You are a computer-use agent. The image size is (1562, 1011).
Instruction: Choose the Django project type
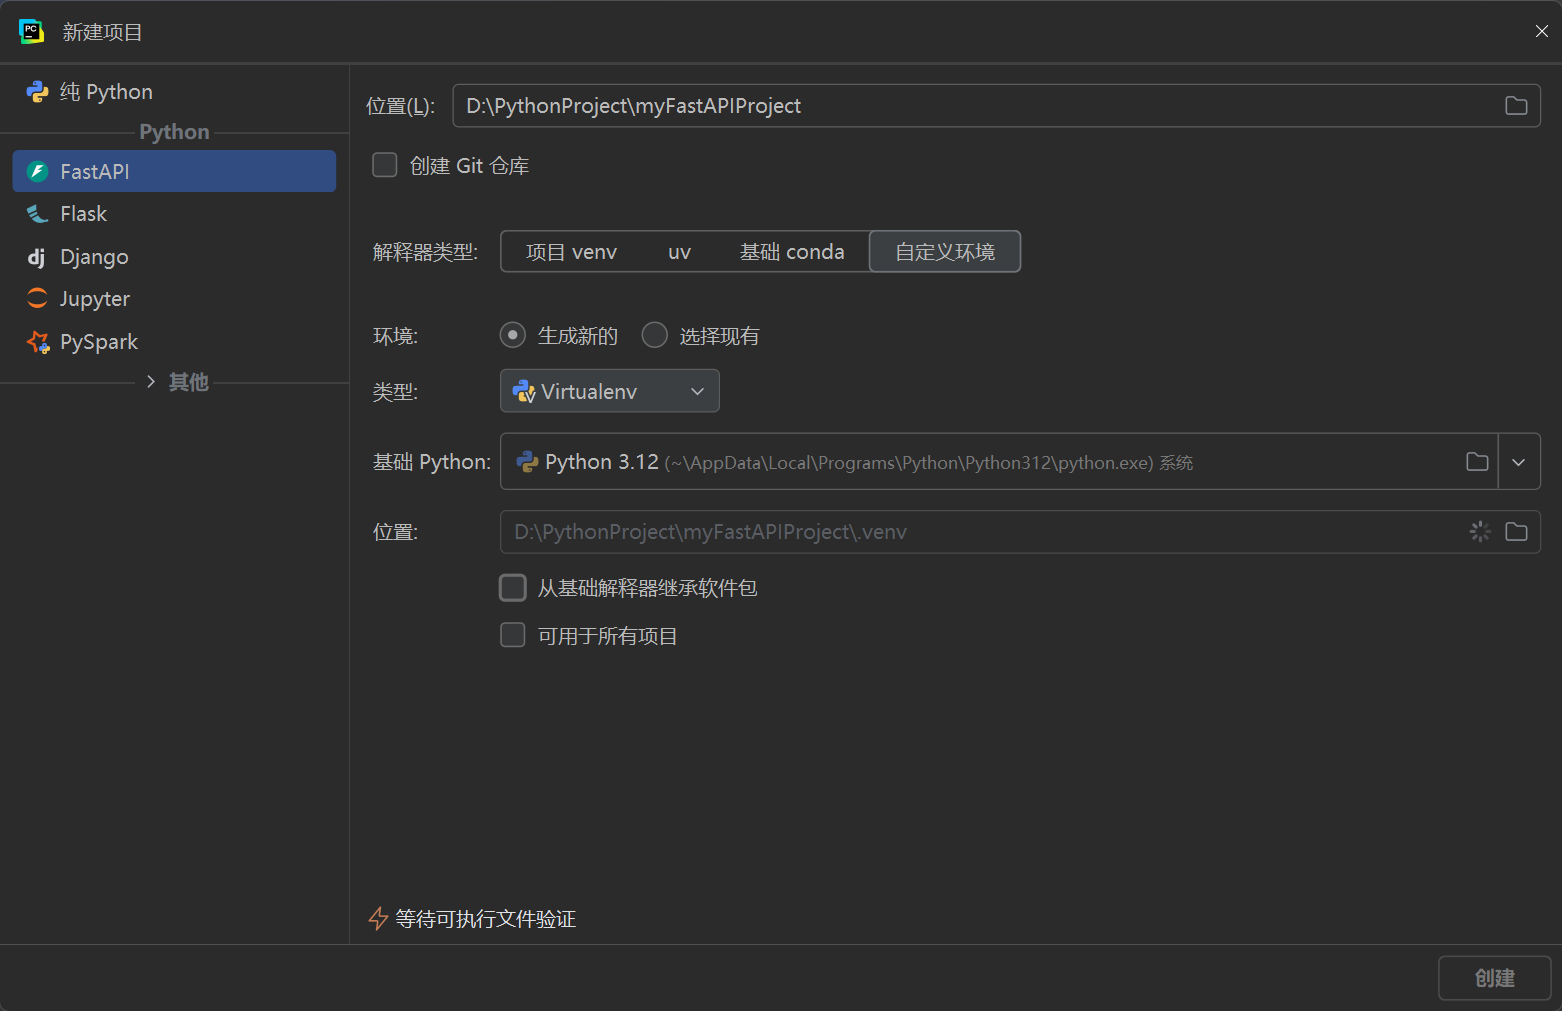tap(174, 257)
